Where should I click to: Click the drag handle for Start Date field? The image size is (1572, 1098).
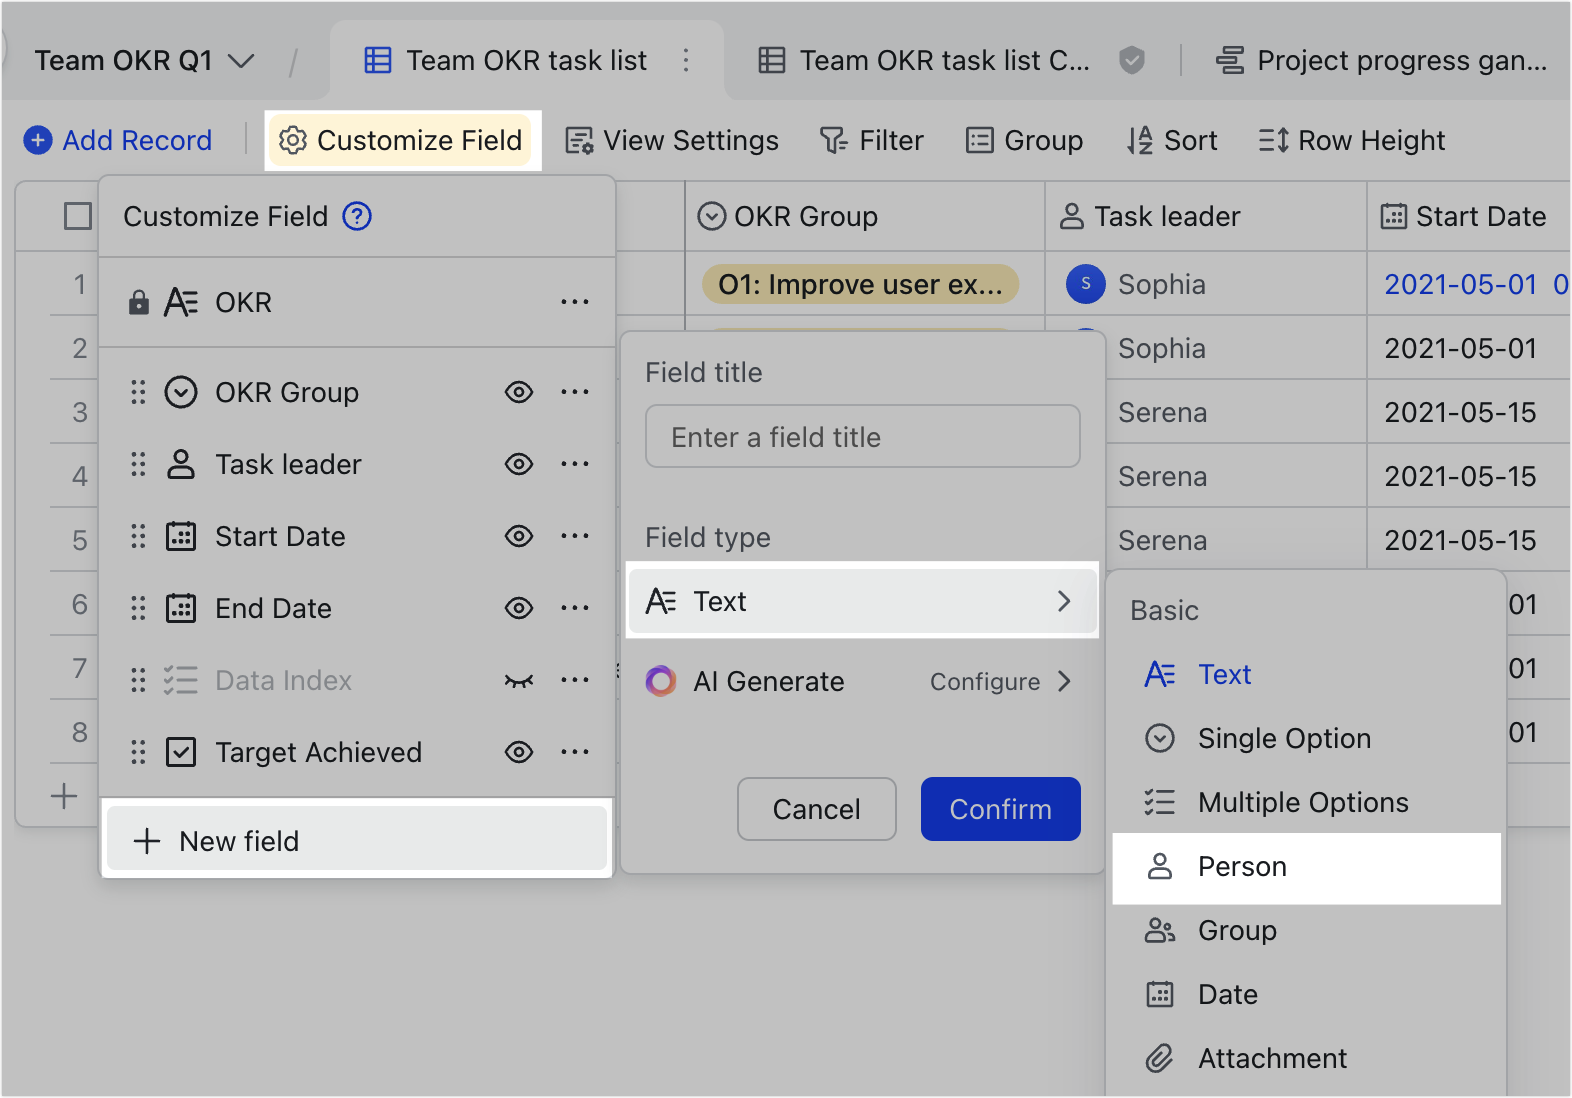click(x=138, y=537)
